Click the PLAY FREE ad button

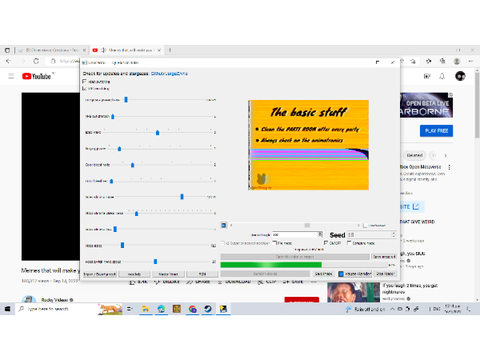(x=436, y=131)
